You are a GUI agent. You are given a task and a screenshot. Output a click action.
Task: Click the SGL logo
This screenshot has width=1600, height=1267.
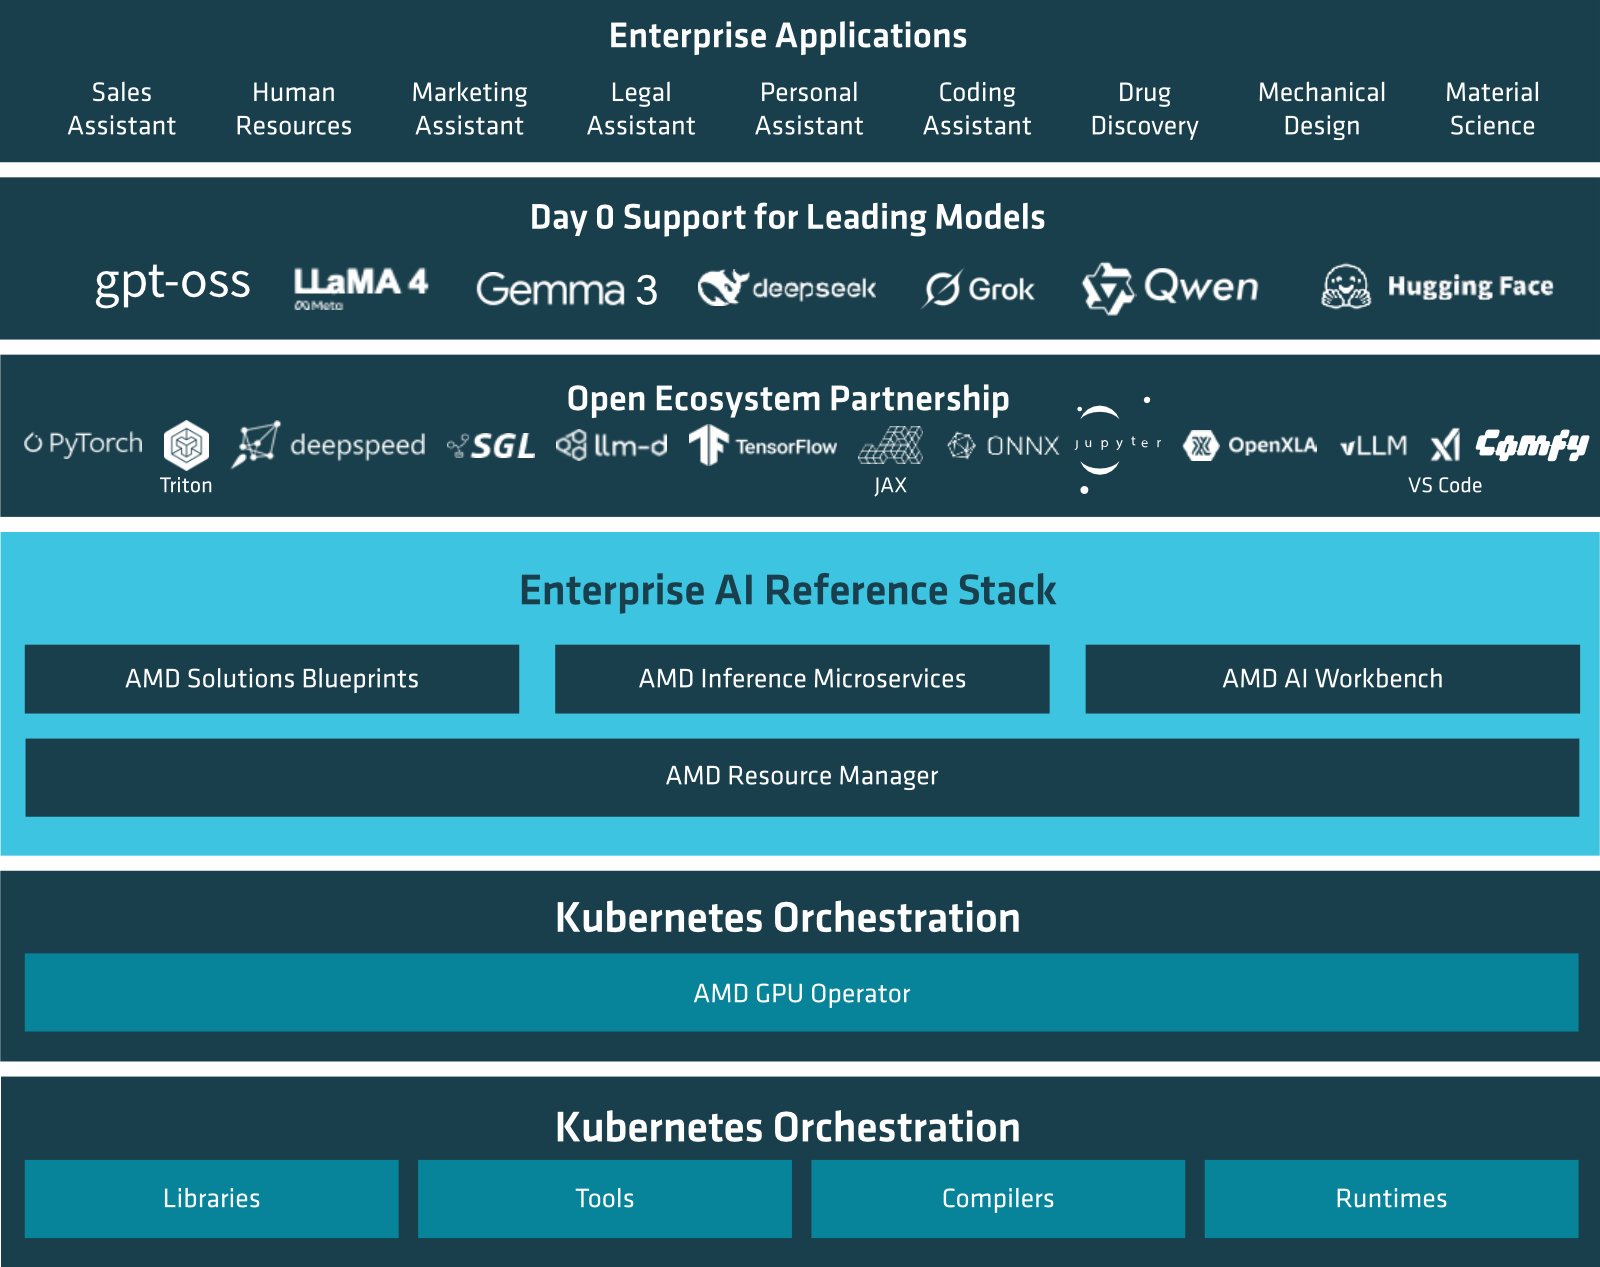click(x=491, y=446)
